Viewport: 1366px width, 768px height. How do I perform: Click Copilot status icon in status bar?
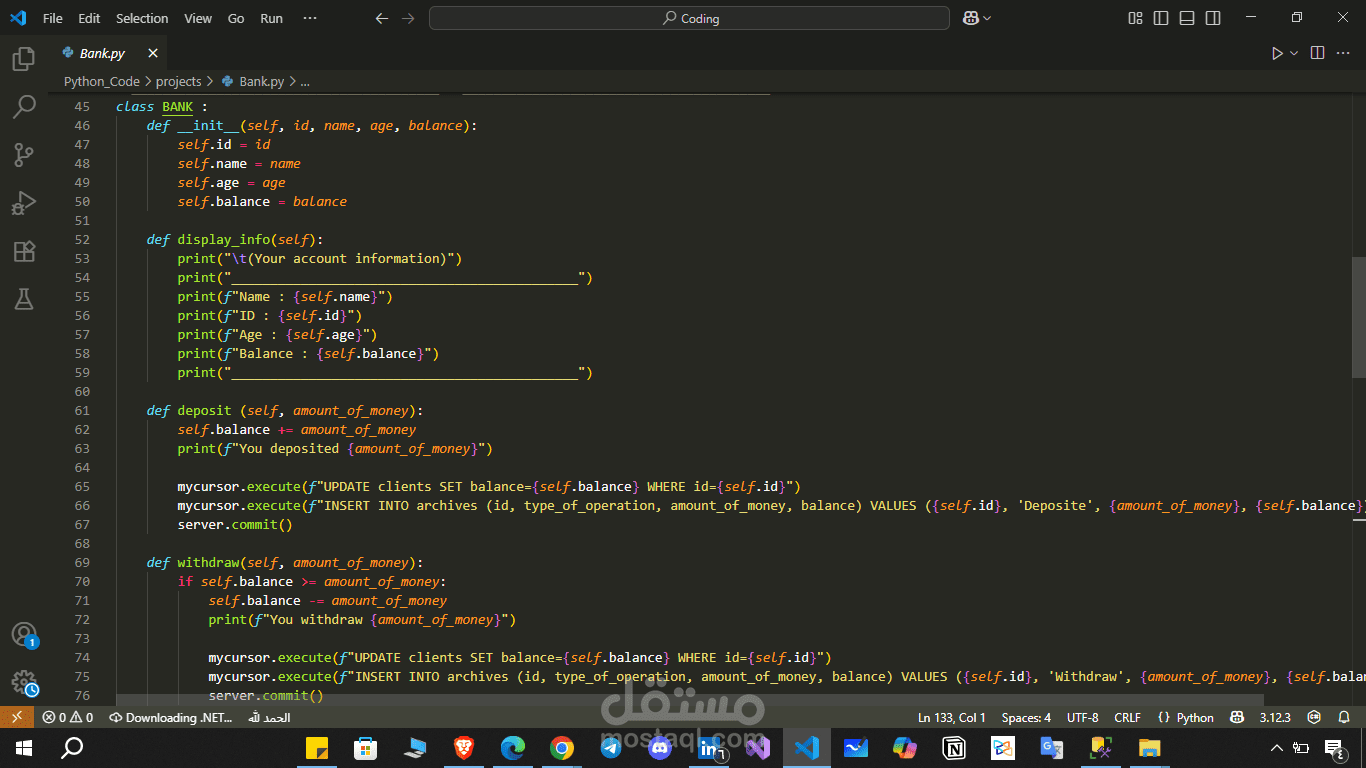(1237, 717)
